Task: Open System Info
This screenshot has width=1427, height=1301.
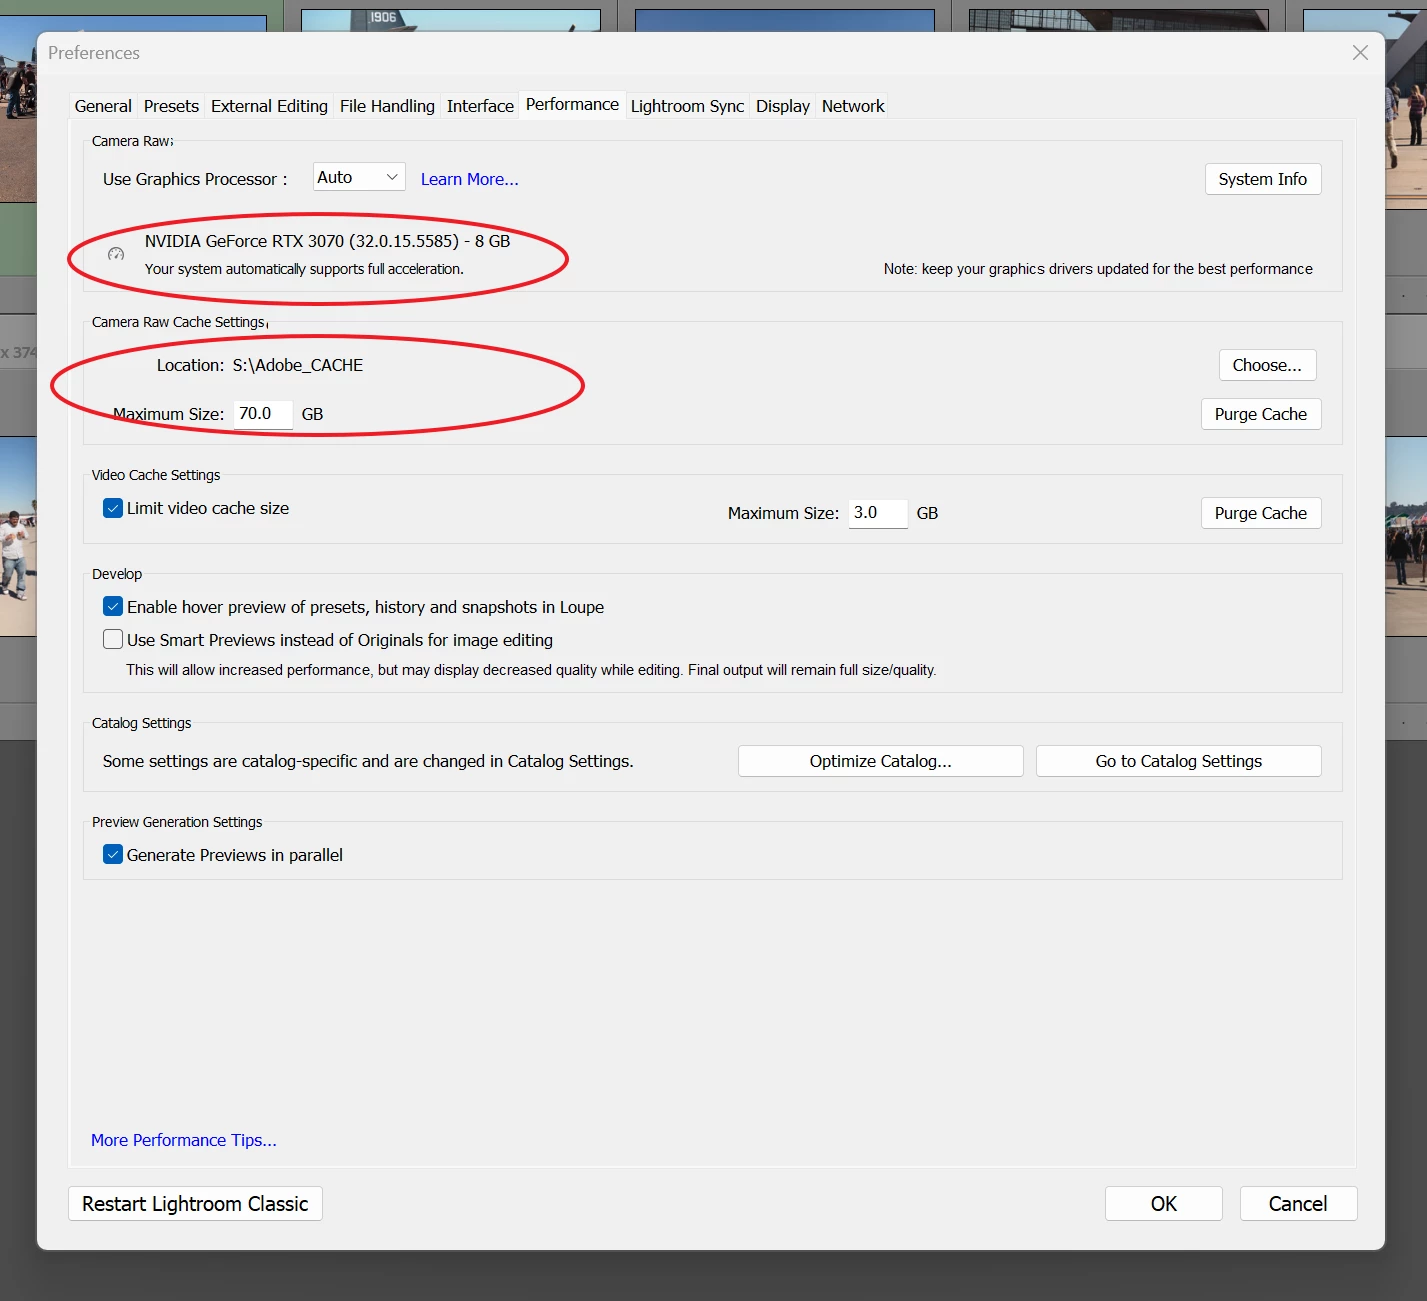Action: [x=1263, y=179]
